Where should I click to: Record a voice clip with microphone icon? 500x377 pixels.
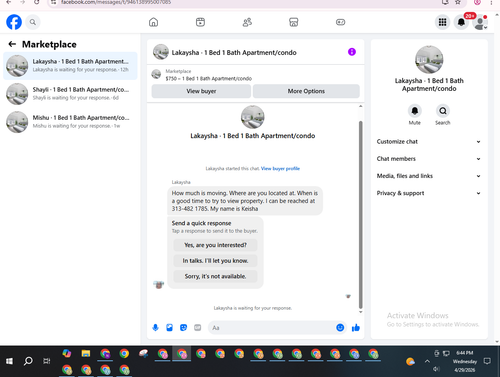tap(155, 328)
